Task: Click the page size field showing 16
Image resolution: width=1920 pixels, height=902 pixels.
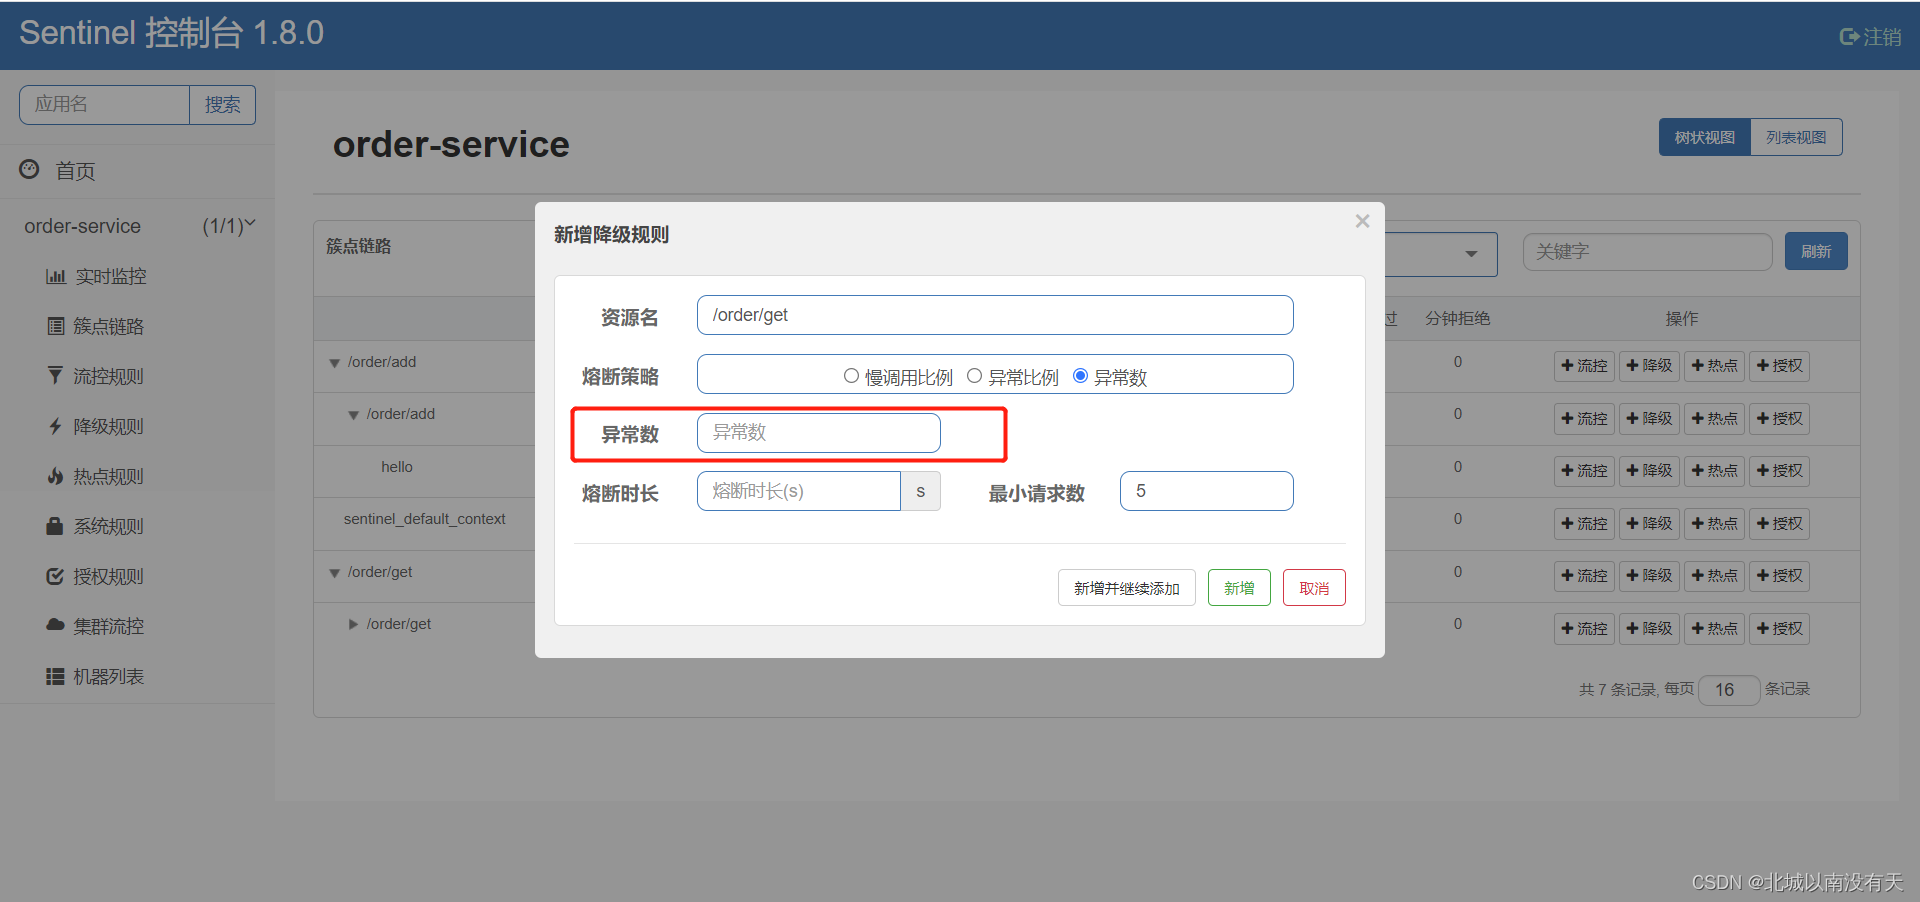Action: coord(1729,690)
